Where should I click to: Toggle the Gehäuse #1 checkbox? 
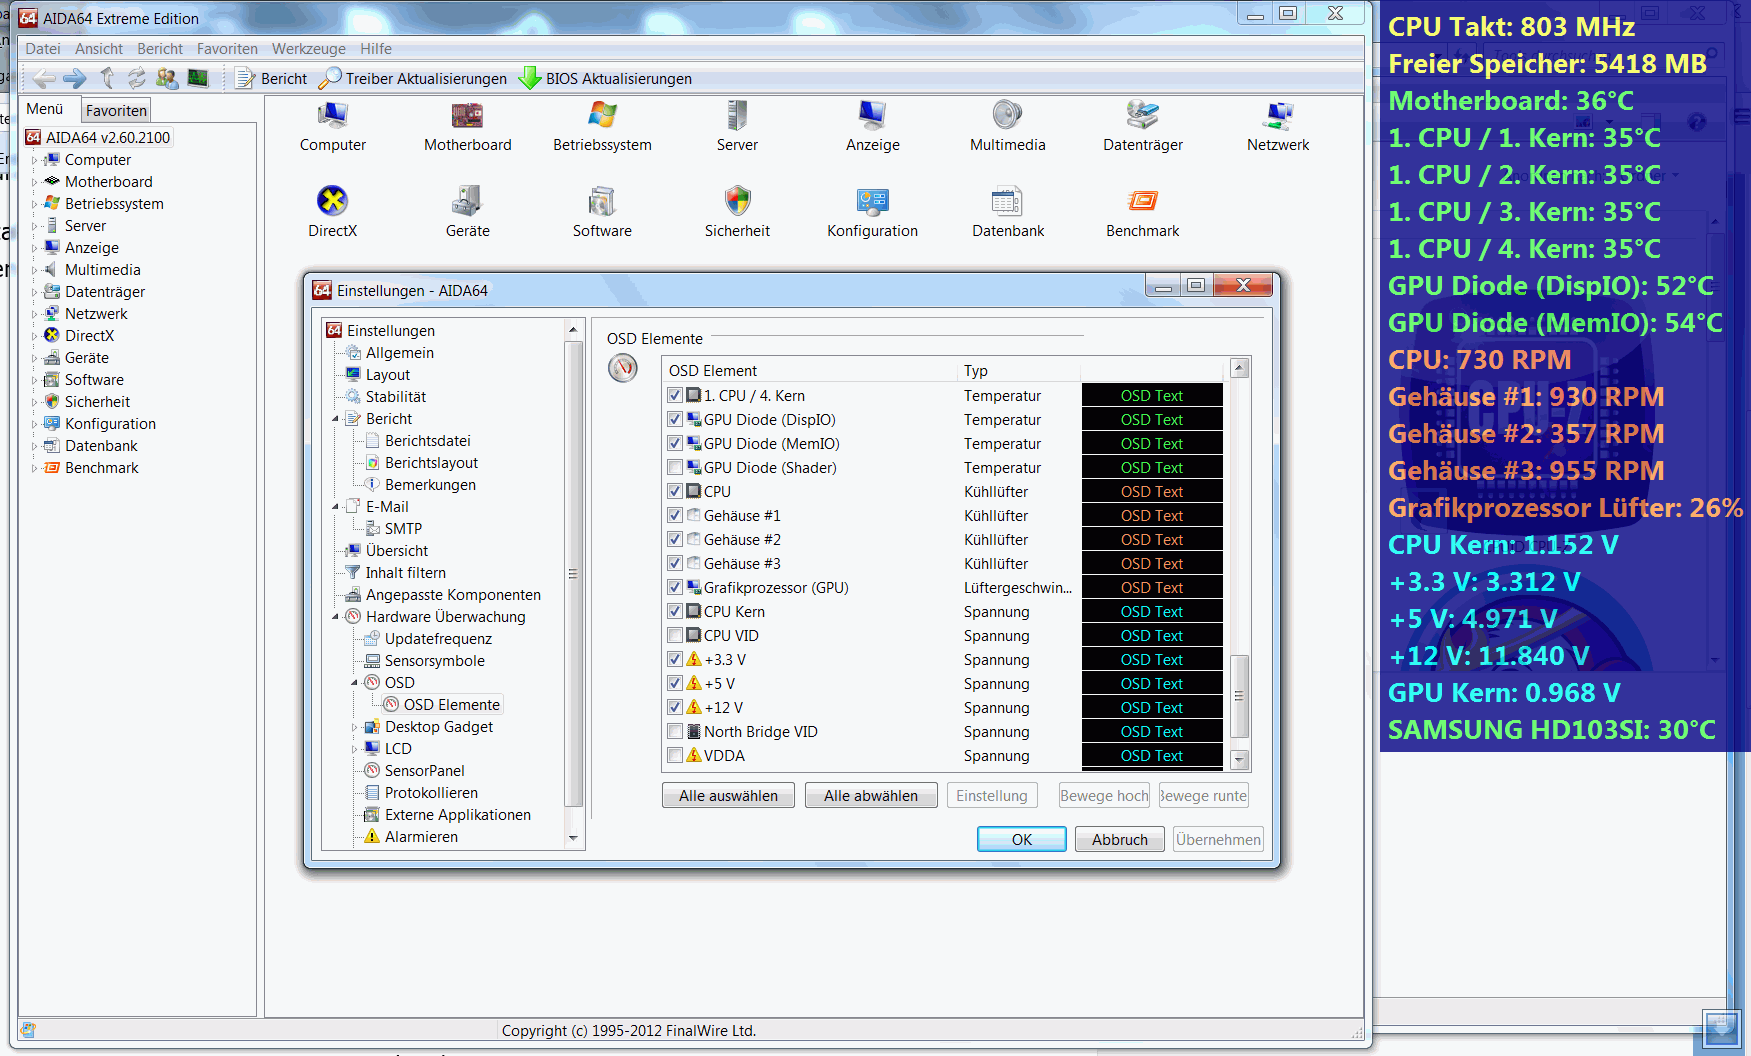pos(675,515)
